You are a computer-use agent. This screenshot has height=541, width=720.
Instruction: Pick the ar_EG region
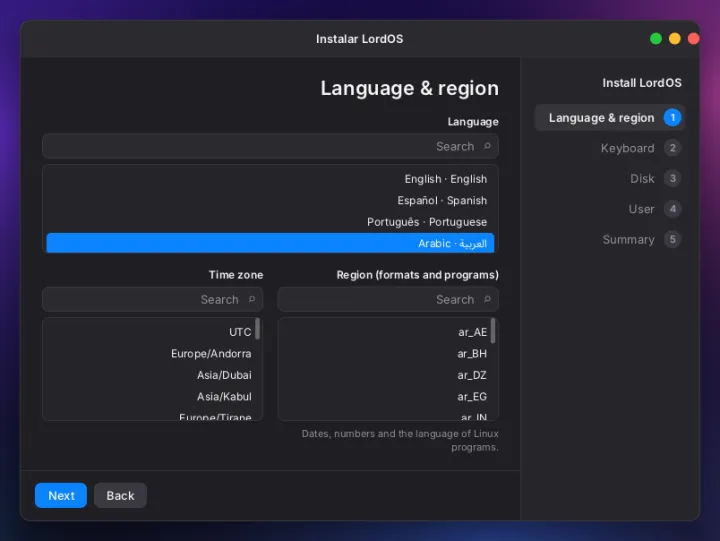click(385, 396)
